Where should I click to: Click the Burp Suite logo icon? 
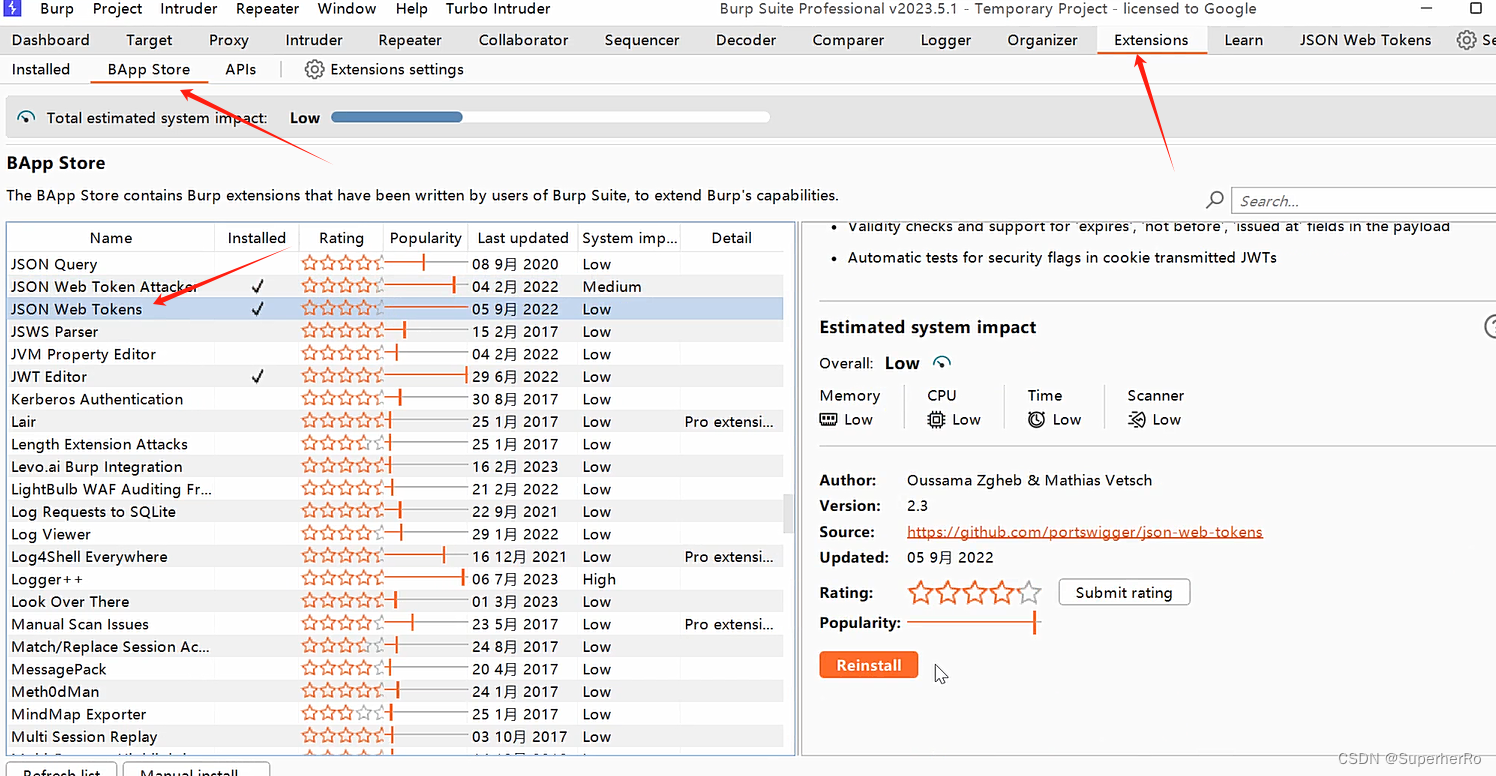click(x=13, y=8)
